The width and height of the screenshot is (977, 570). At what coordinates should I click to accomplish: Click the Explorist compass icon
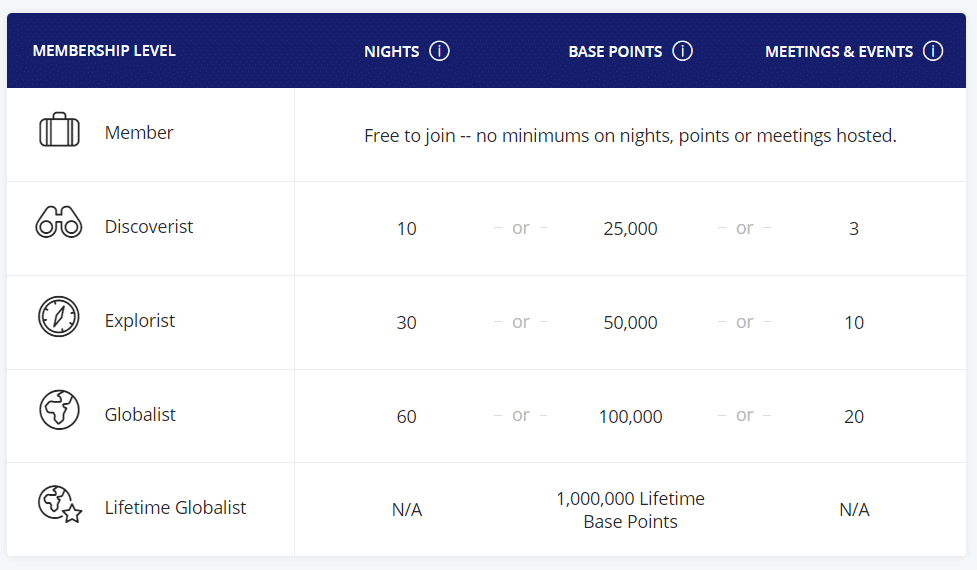[x=59, y=318]
